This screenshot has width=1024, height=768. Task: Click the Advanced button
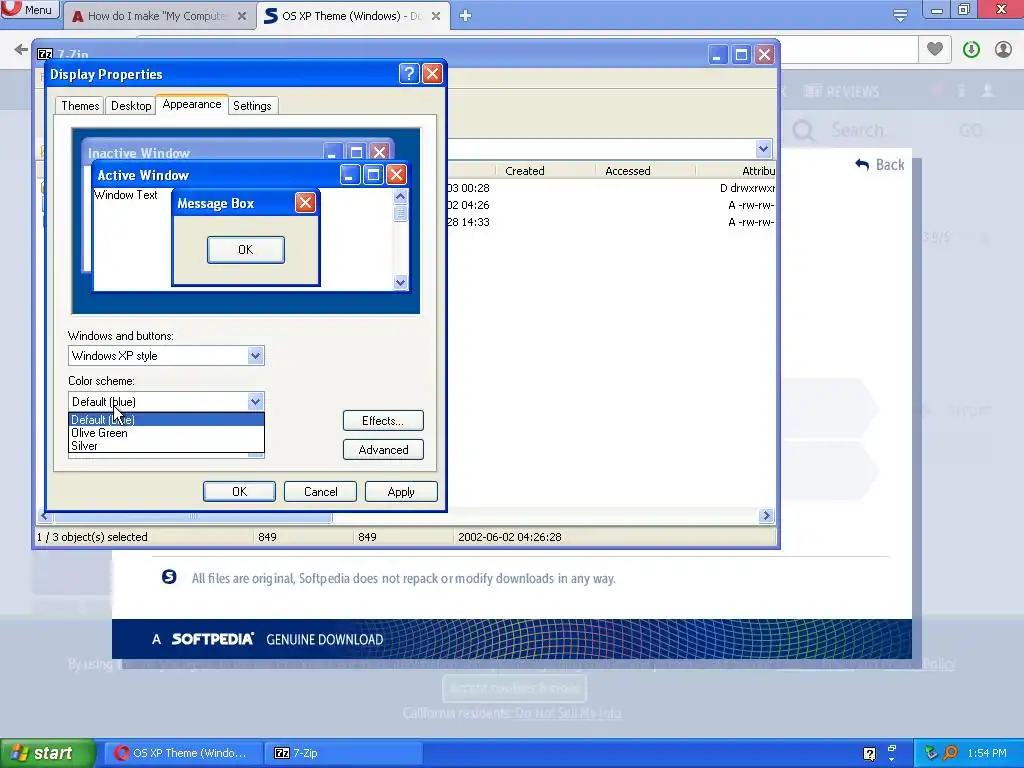pyautogui.click(x=383, y=450)
